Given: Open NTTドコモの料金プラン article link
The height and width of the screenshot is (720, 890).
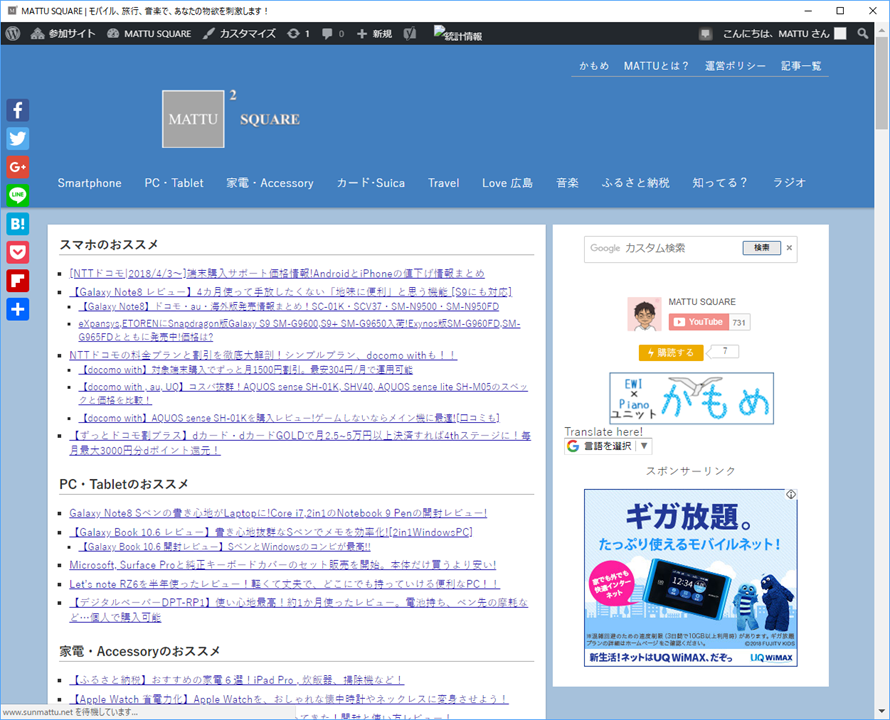Looking at the screenshot, I should point(263,355).
